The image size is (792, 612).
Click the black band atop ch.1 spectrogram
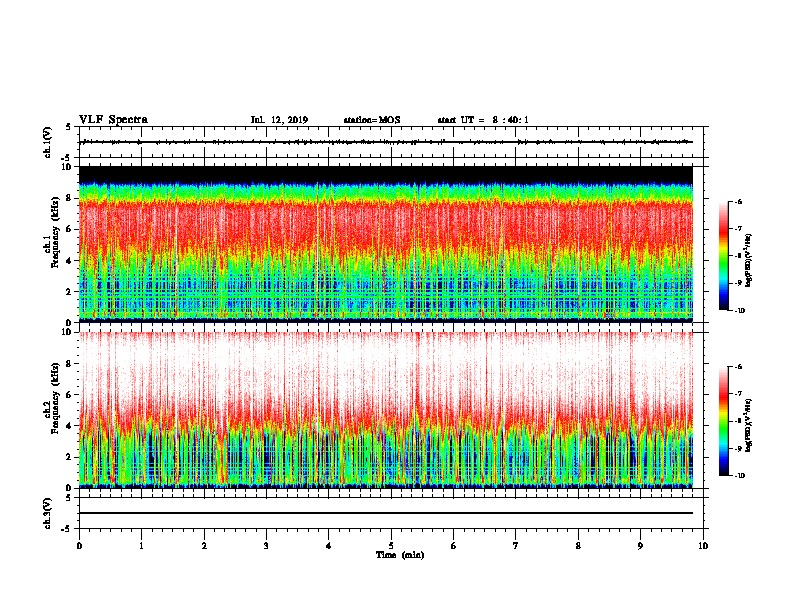pos(386,174)
